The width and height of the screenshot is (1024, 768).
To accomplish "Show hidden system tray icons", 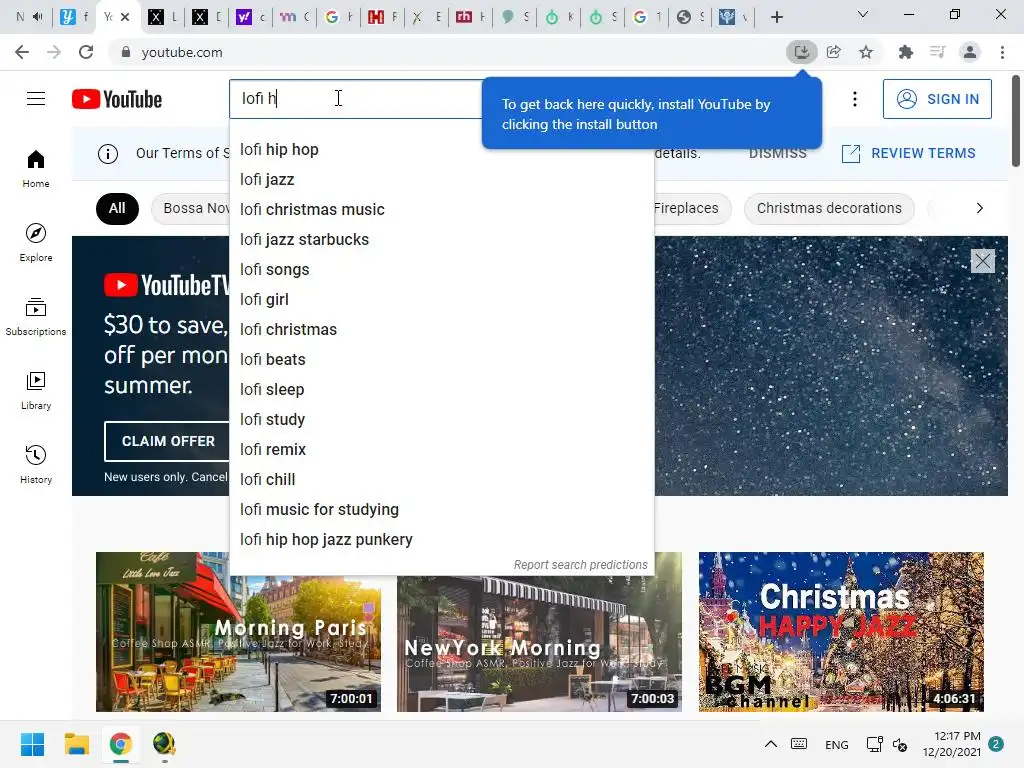I will [x=771, y=744].
